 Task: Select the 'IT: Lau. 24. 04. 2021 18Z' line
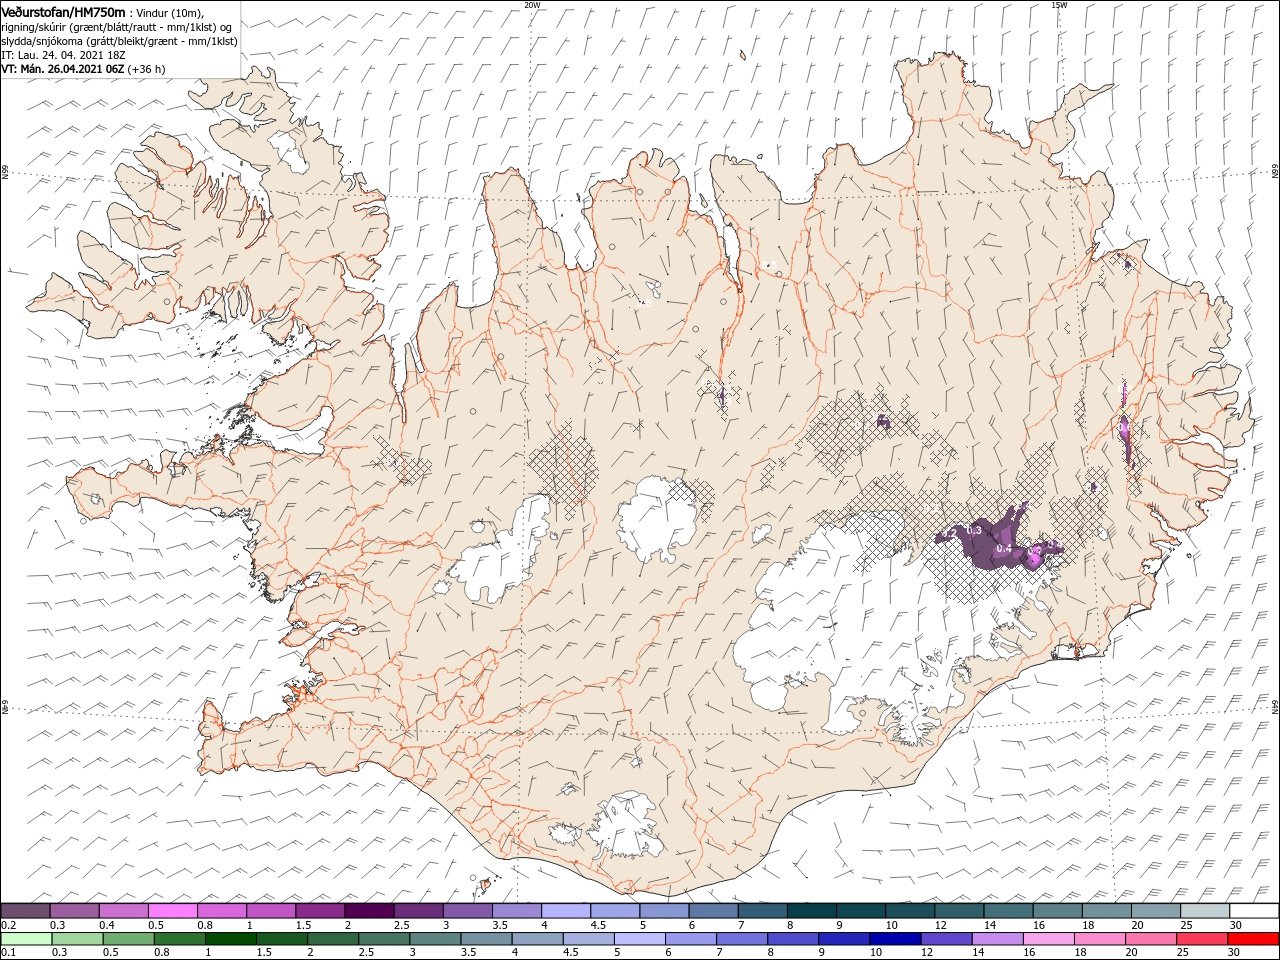pos(63,55)
